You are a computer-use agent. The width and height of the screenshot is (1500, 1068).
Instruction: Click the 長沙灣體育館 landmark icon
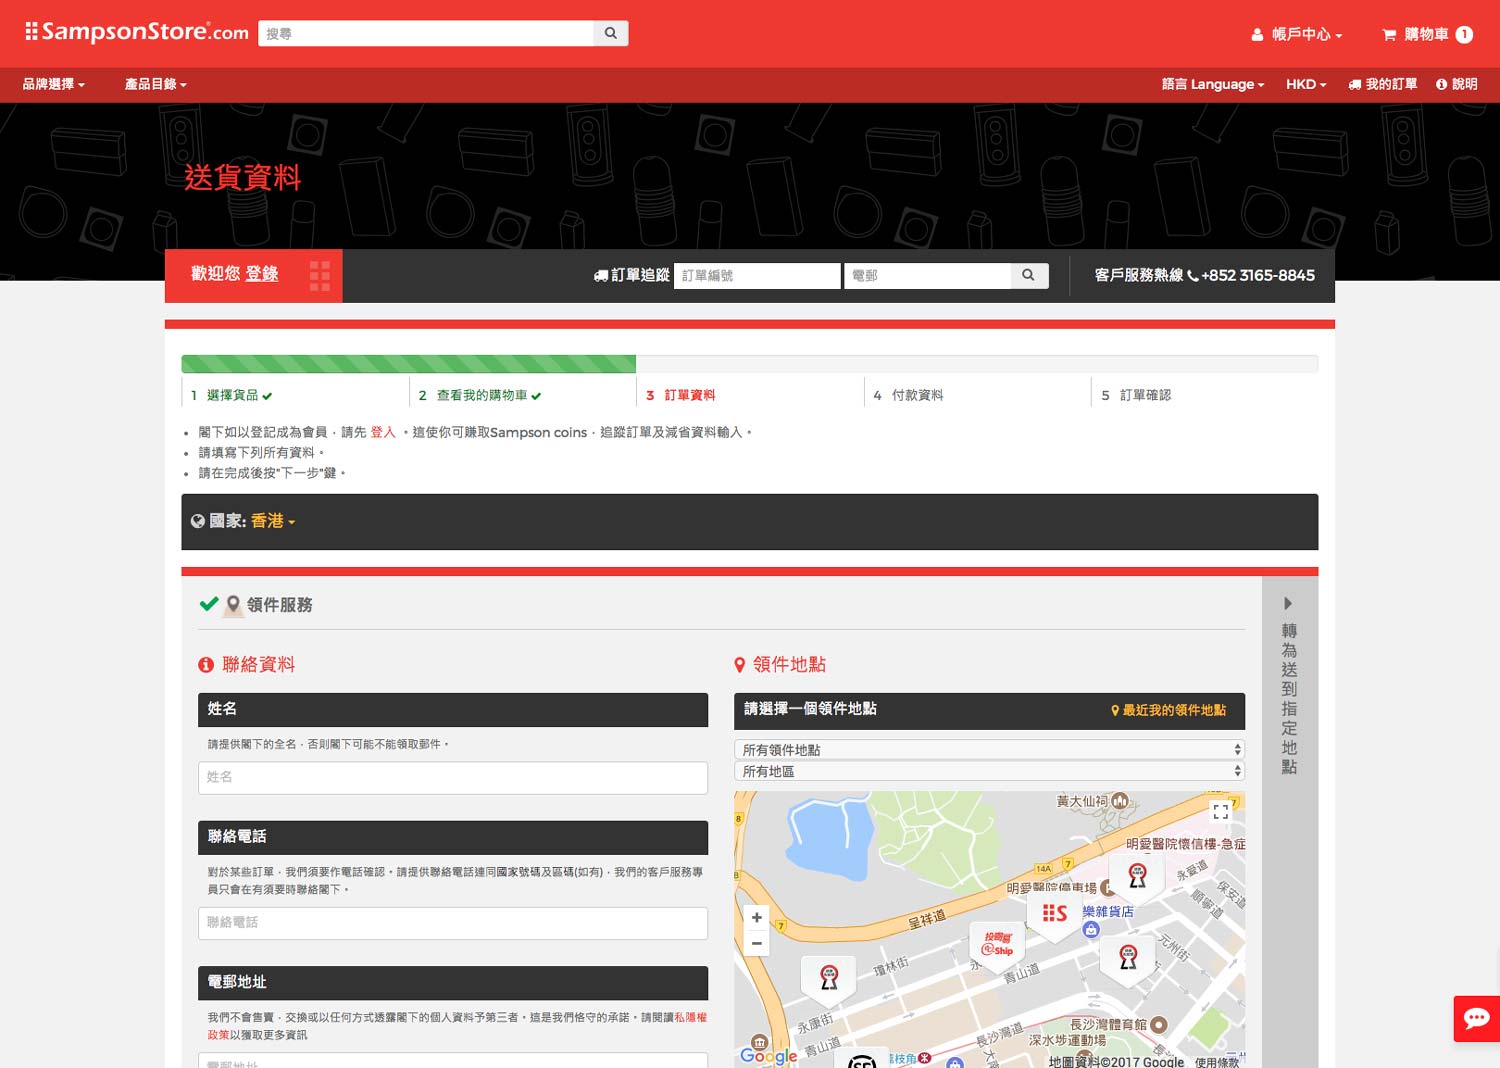click(x=1159, y=1025)
